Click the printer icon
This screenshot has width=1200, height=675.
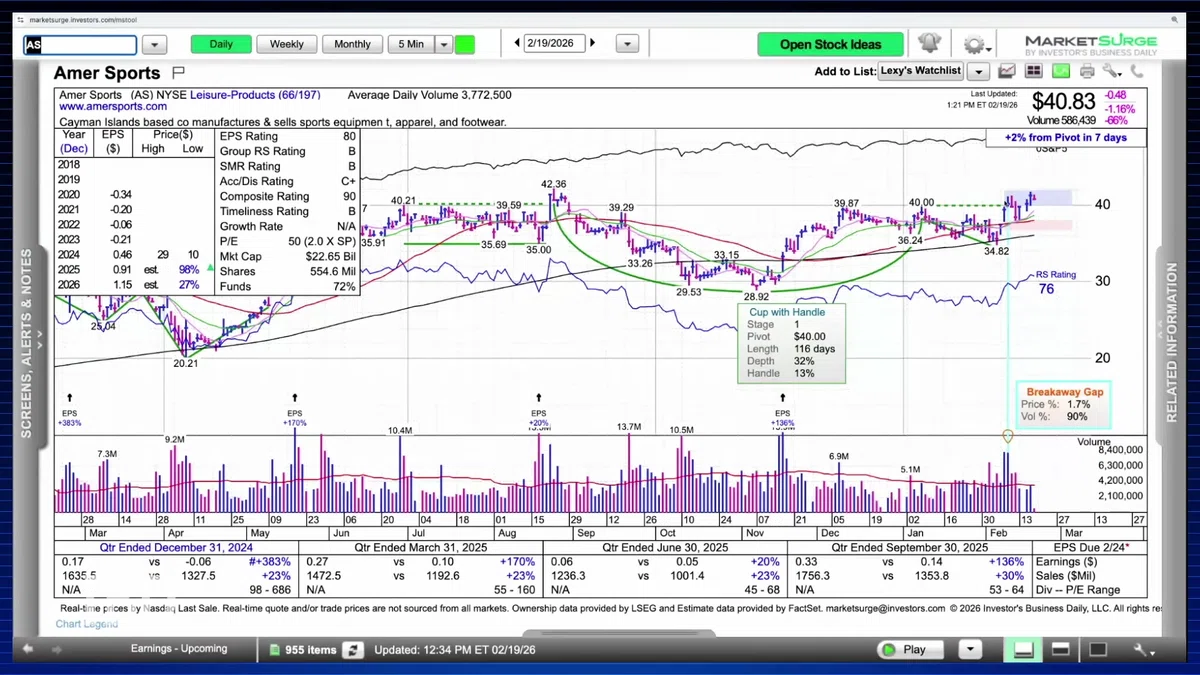1087,72
